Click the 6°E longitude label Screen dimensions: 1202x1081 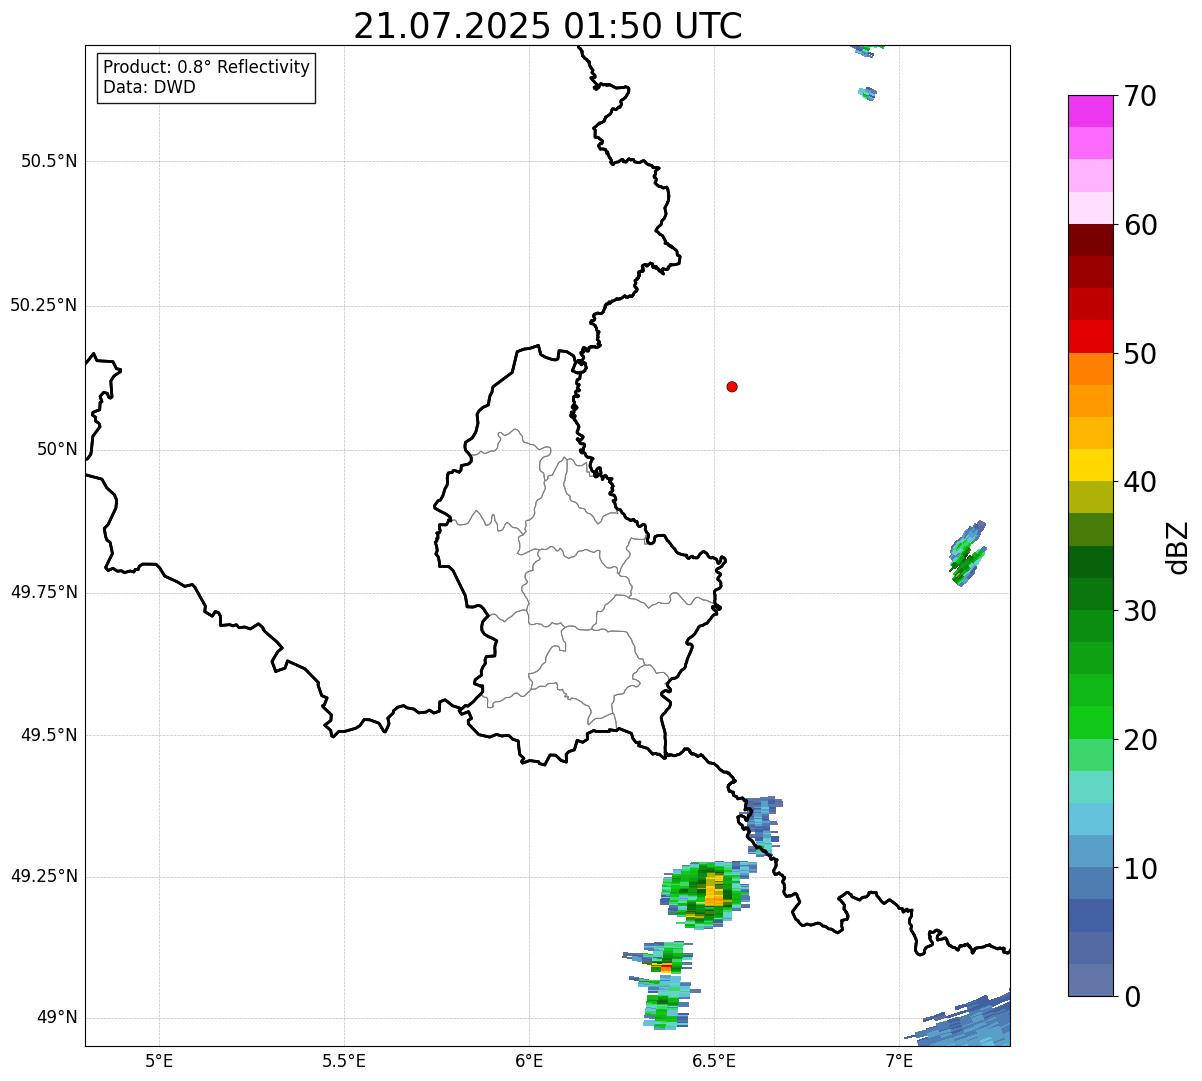(x=529, y=1060)
